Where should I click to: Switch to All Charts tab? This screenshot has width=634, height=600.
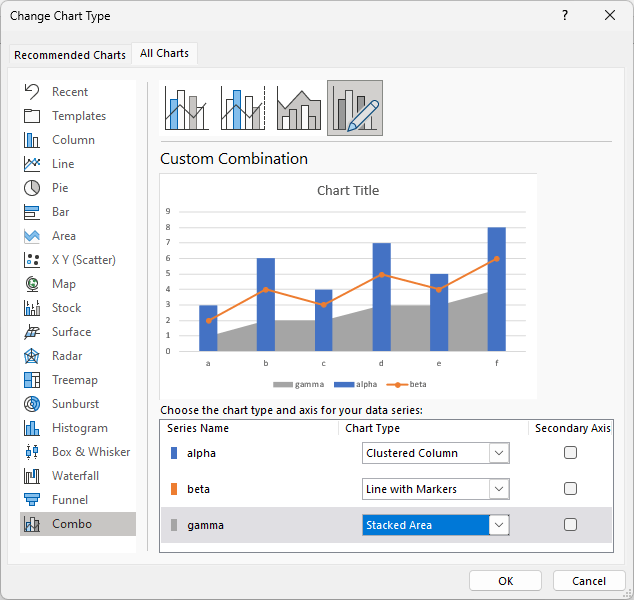coord(165,53)
